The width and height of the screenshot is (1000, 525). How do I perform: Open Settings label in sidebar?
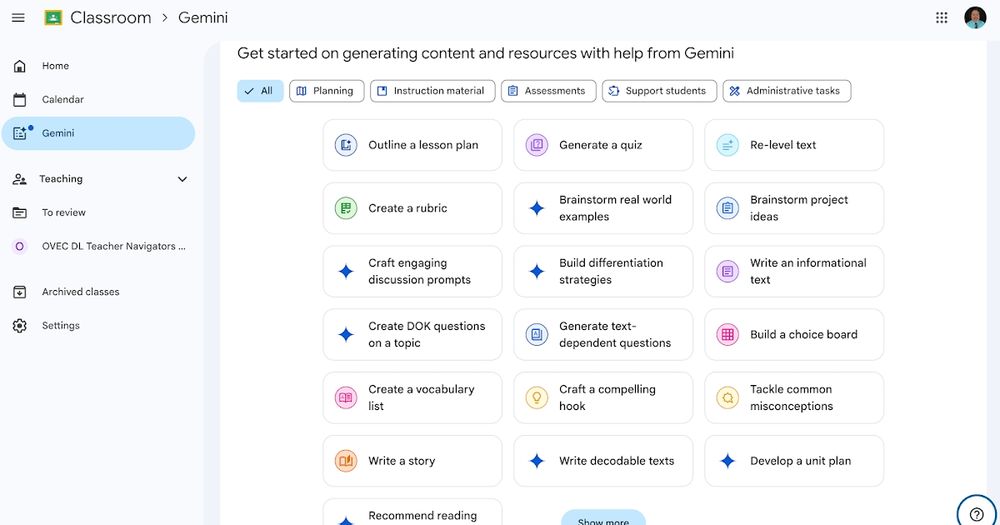coord(61,325)
